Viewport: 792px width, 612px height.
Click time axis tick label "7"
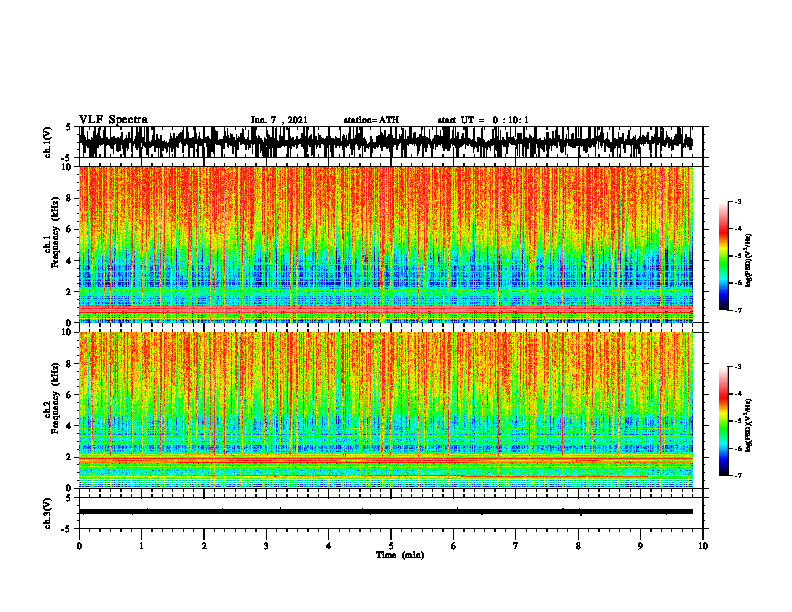tap(516, 546)
